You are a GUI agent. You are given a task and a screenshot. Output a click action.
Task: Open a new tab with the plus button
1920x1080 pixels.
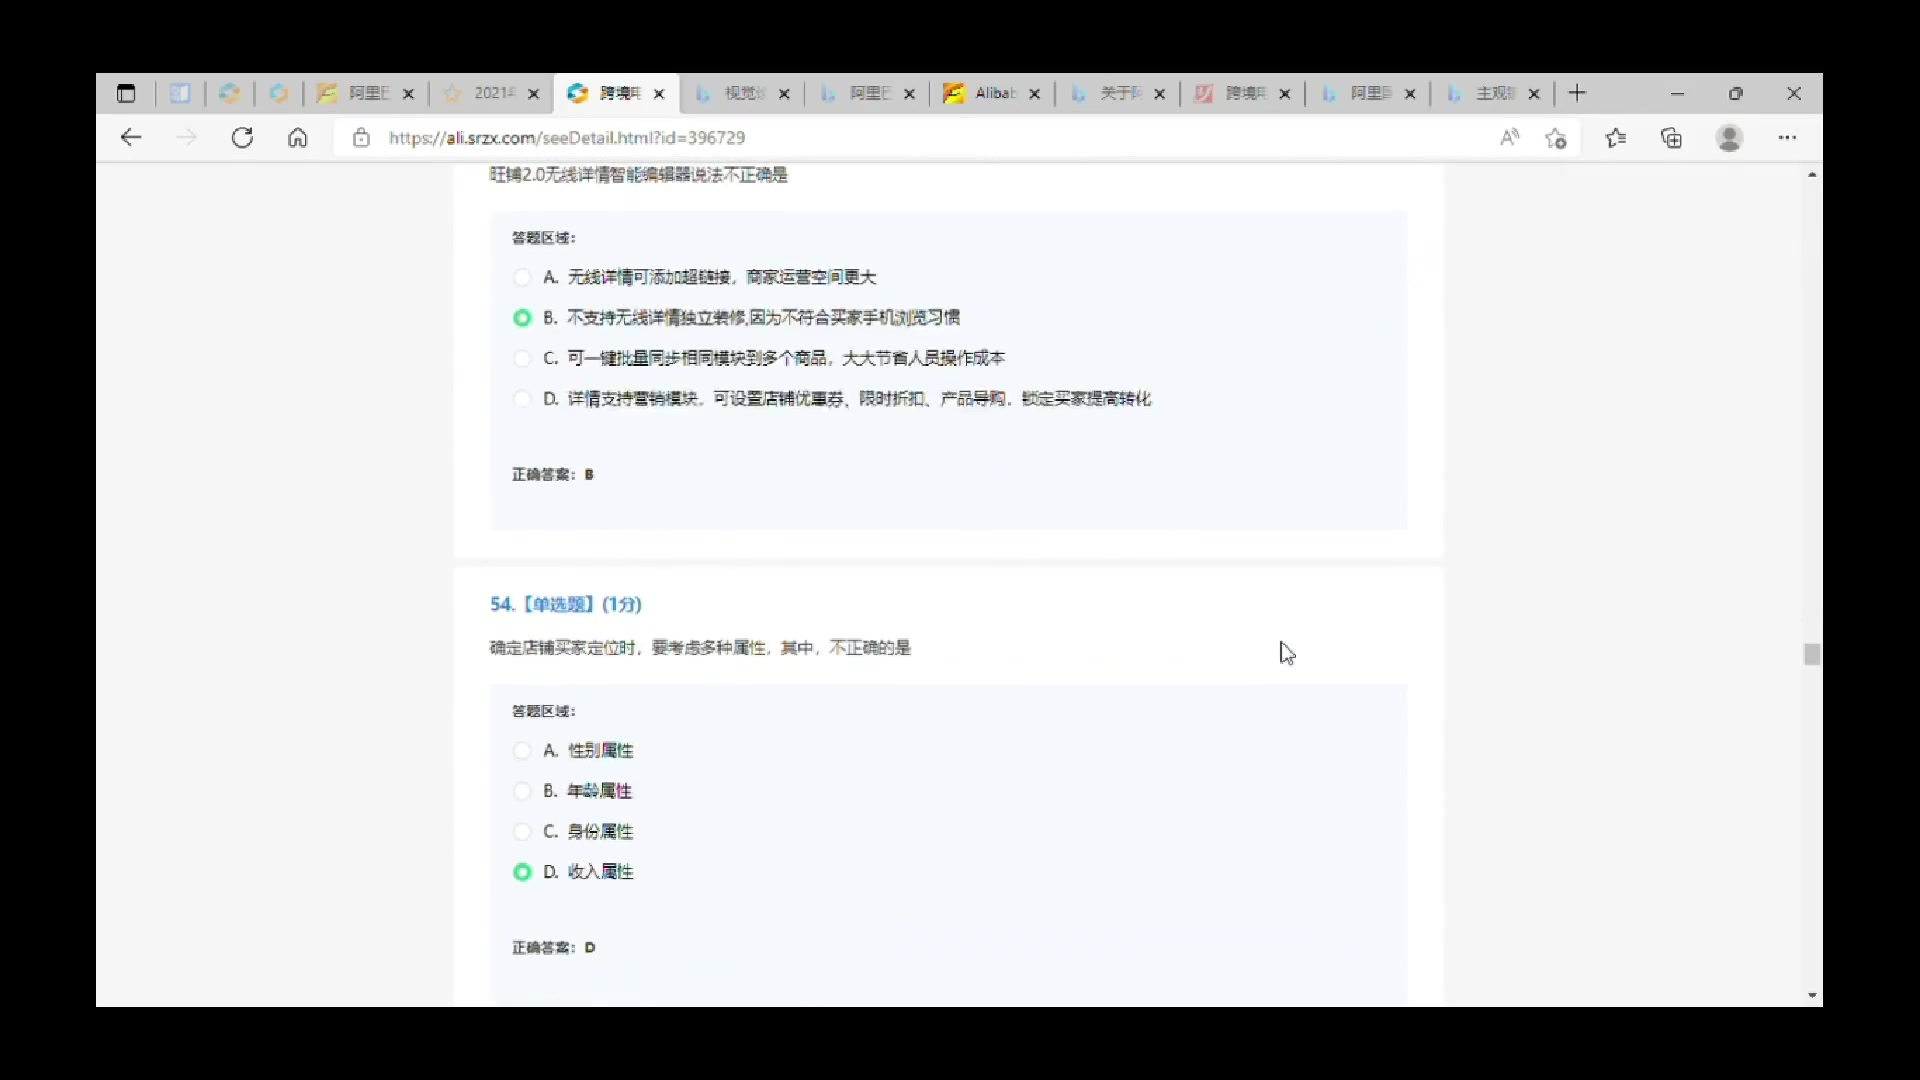(1577, 93)
